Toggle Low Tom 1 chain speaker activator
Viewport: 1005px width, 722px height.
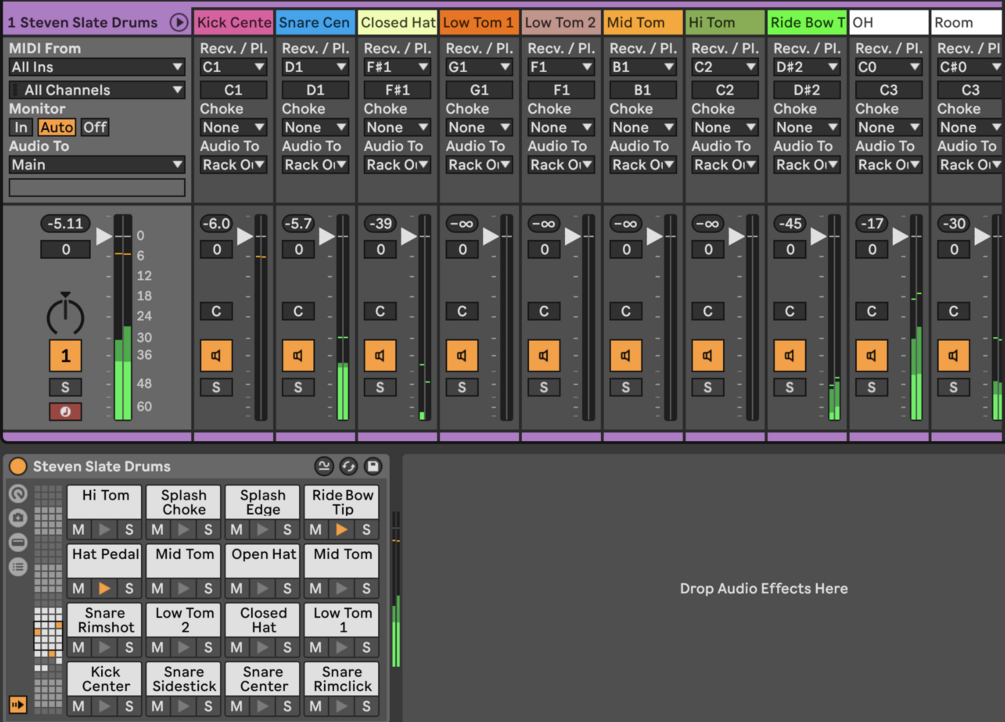pos(462,355)
